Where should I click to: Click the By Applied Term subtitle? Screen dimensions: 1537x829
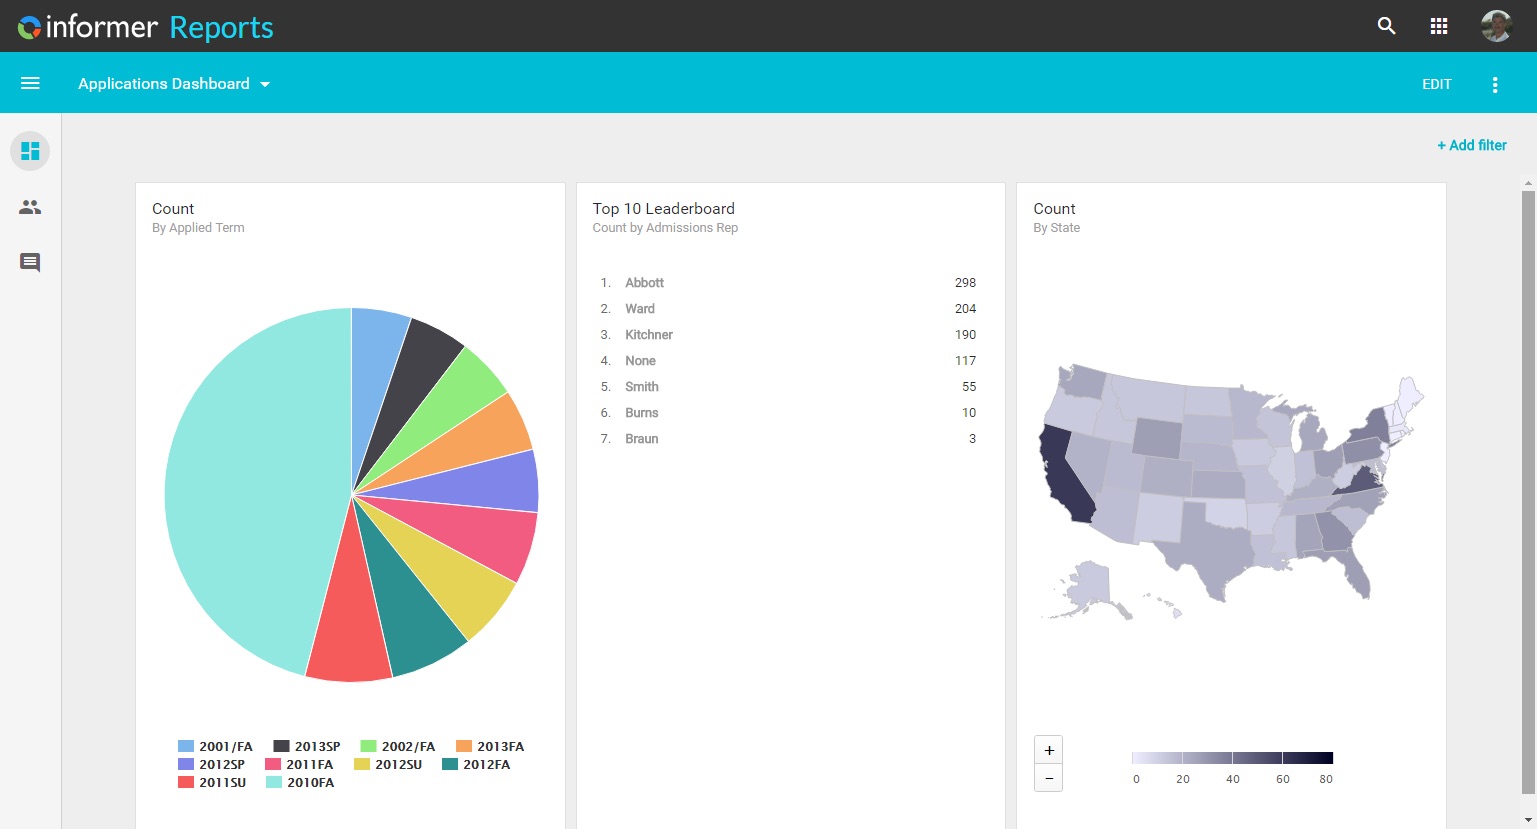198,228
